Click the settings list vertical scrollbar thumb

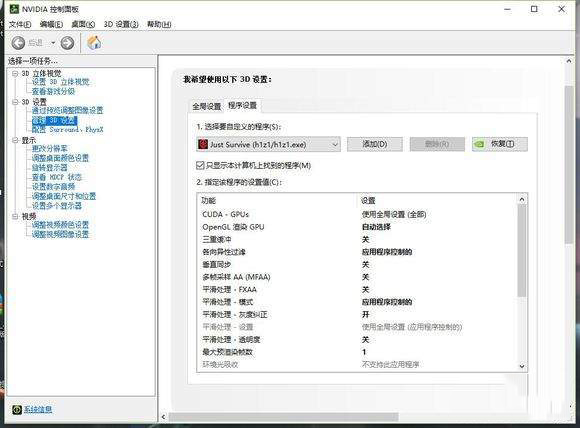[x=522, y=250]
